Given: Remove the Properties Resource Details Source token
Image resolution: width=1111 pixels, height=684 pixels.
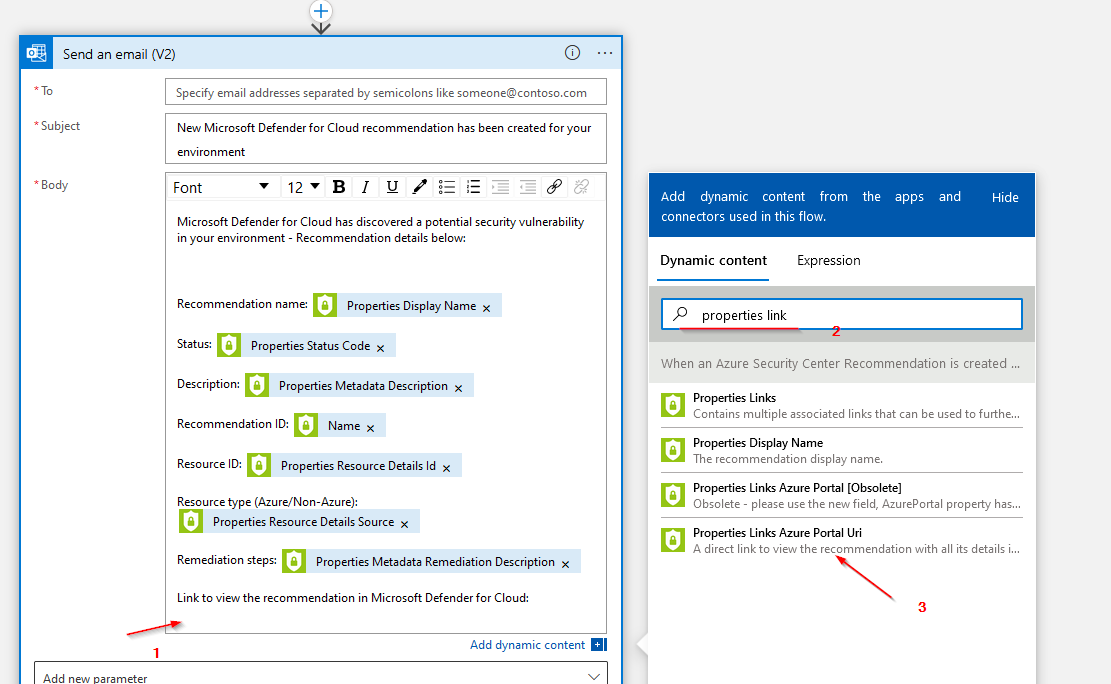Looking at the screenshot, I should point(405,524).
